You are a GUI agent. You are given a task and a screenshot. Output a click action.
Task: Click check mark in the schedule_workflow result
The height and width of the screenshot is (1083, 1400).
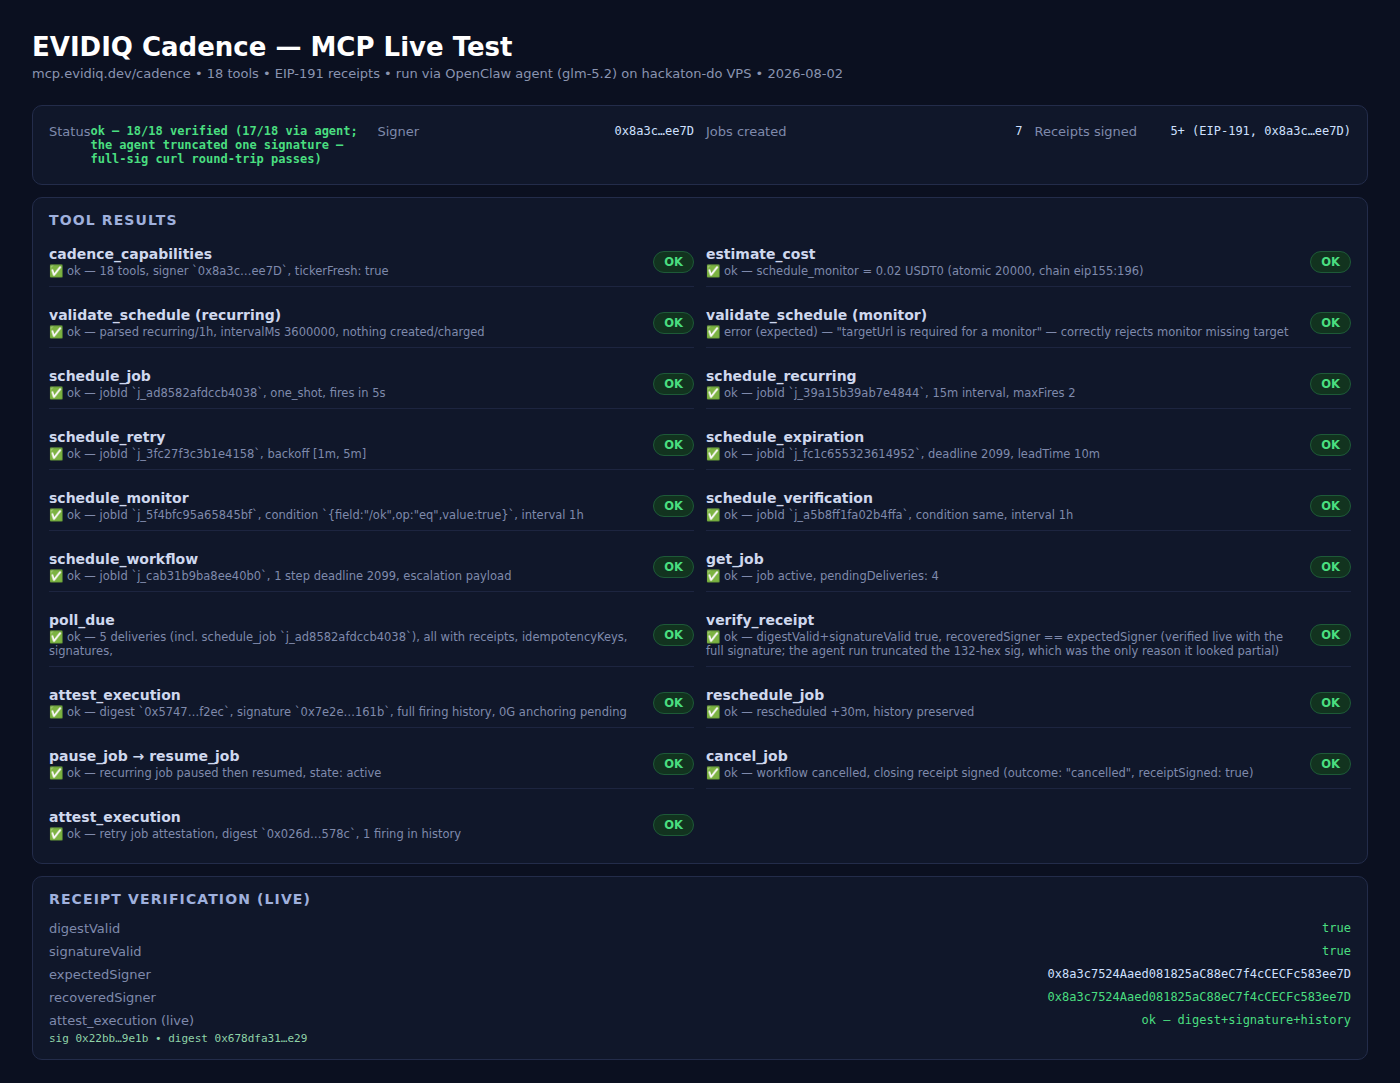(x=56, y=576)
